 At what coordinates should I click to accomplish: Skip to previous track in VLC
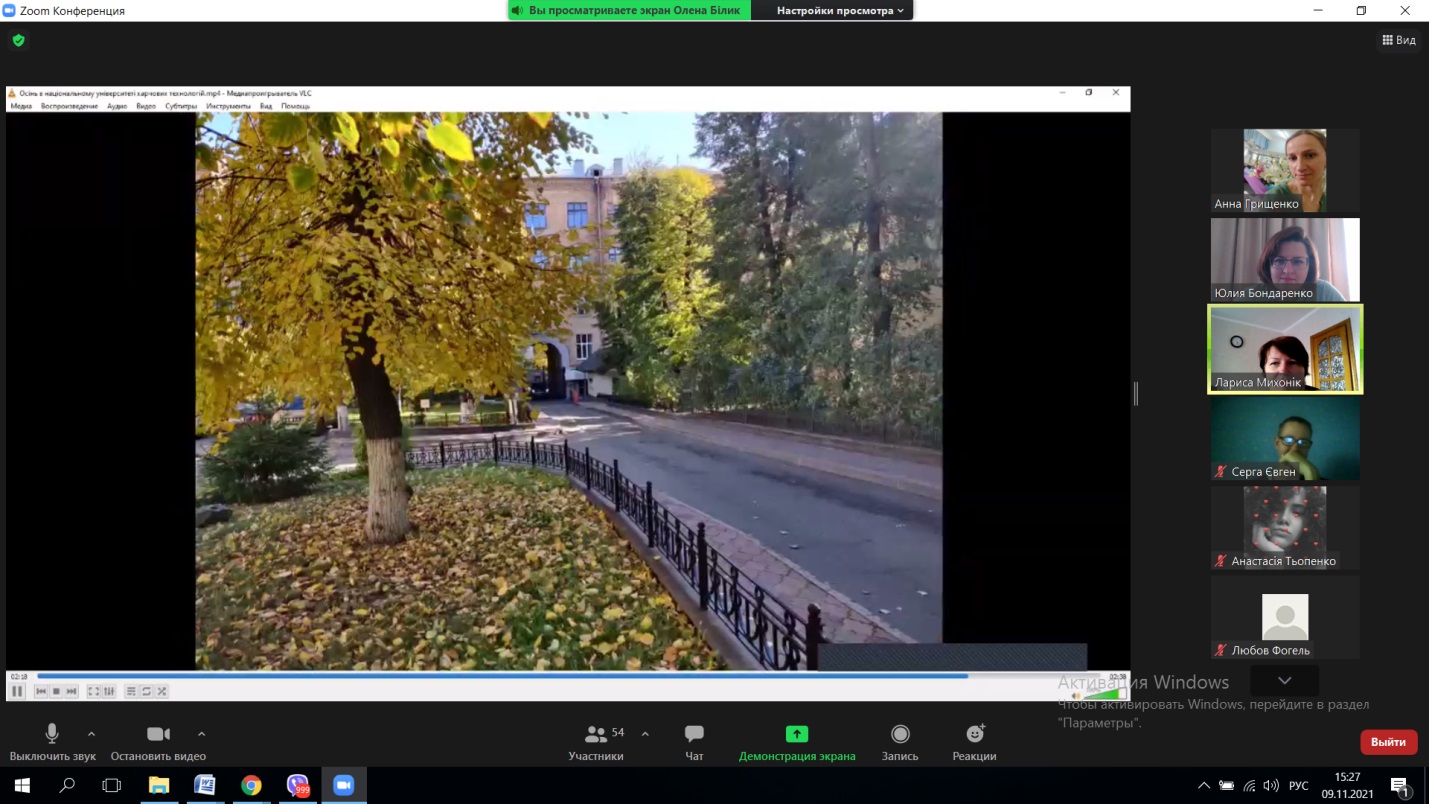[41, 691]
